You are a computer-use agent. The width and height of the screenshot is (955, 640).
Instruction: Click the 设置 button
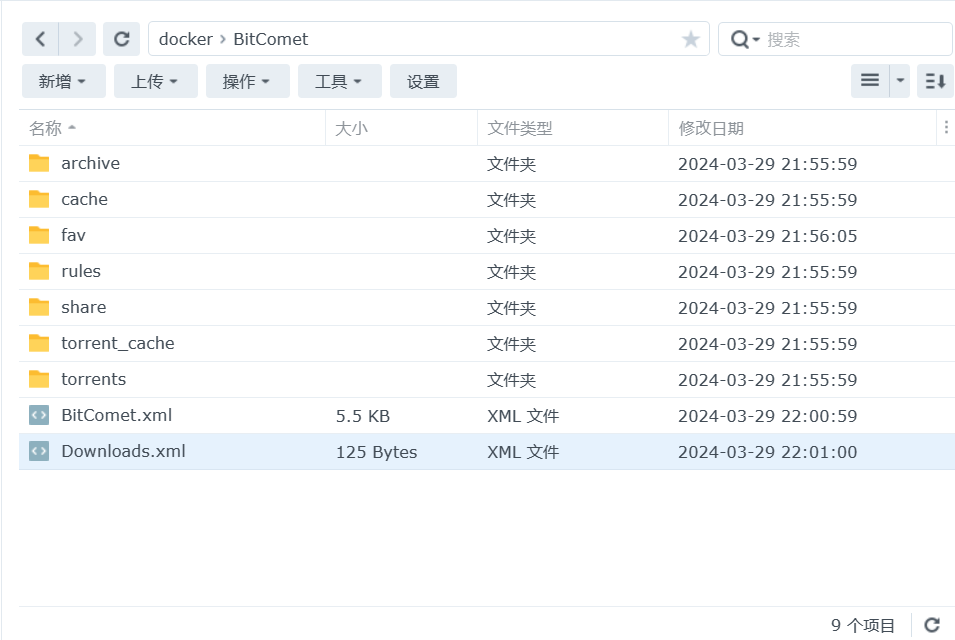tap(423, 81)
